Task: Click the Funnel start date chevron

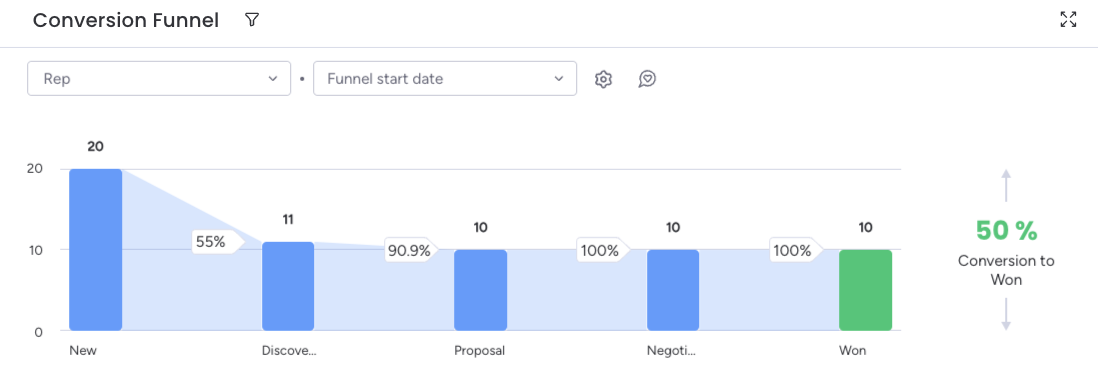Action: [x=559, y=78]
